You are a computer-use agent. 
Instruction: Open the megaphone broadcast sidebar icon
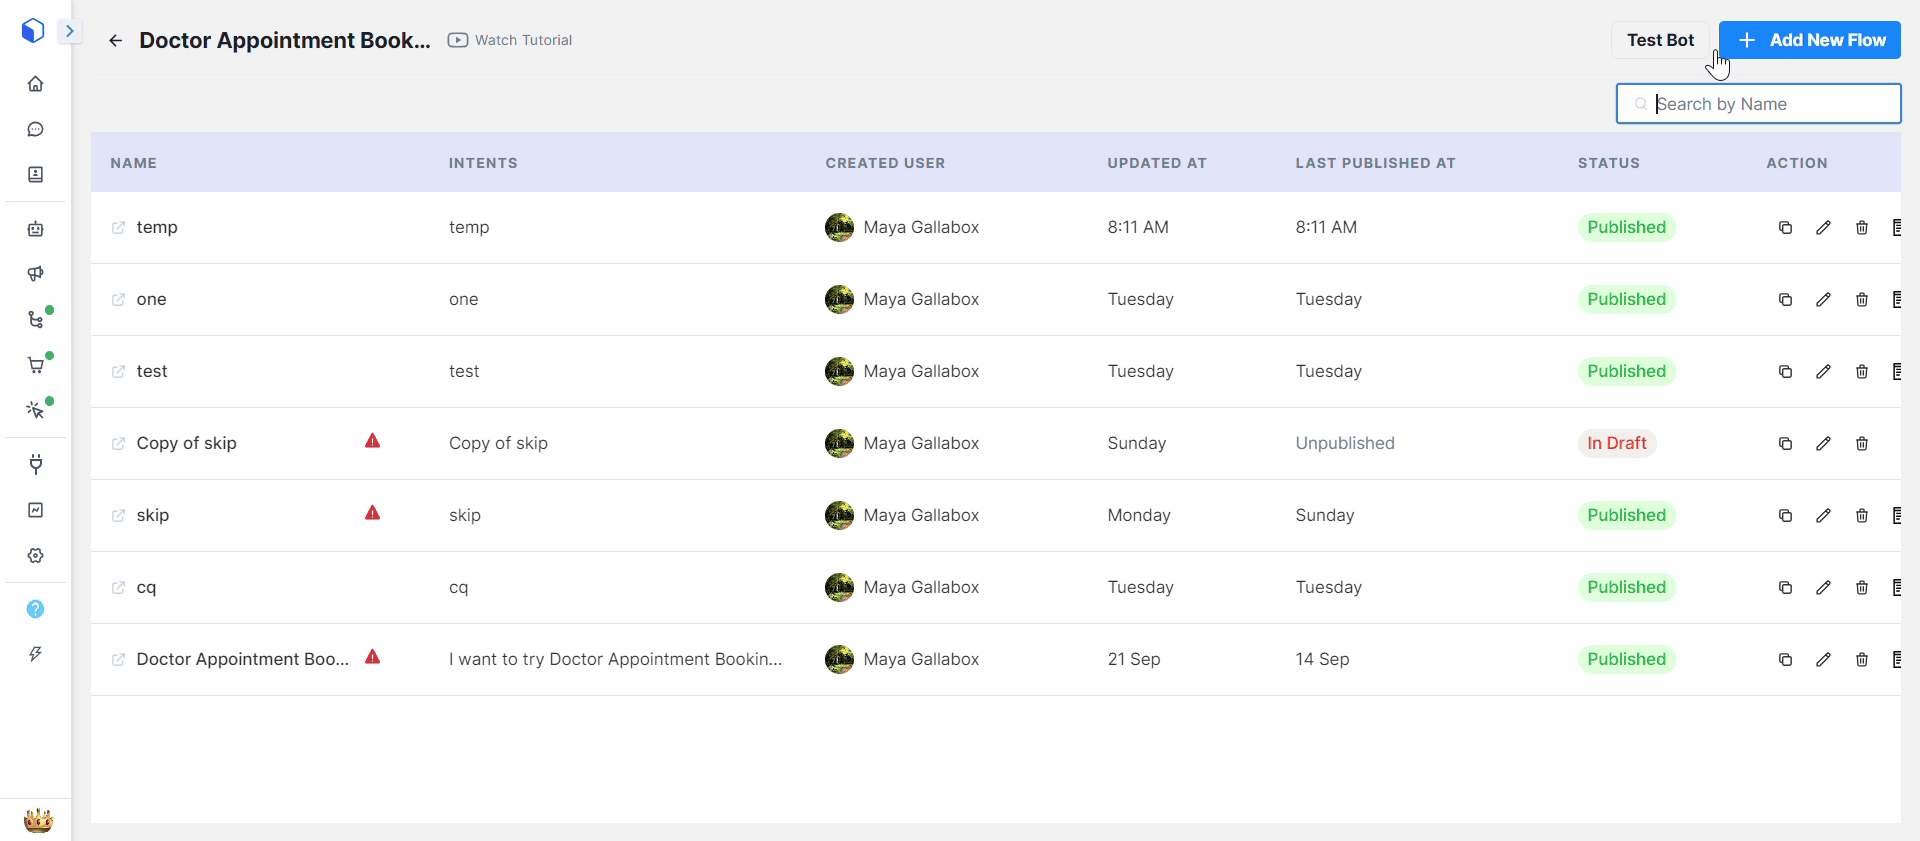point(36,274)
